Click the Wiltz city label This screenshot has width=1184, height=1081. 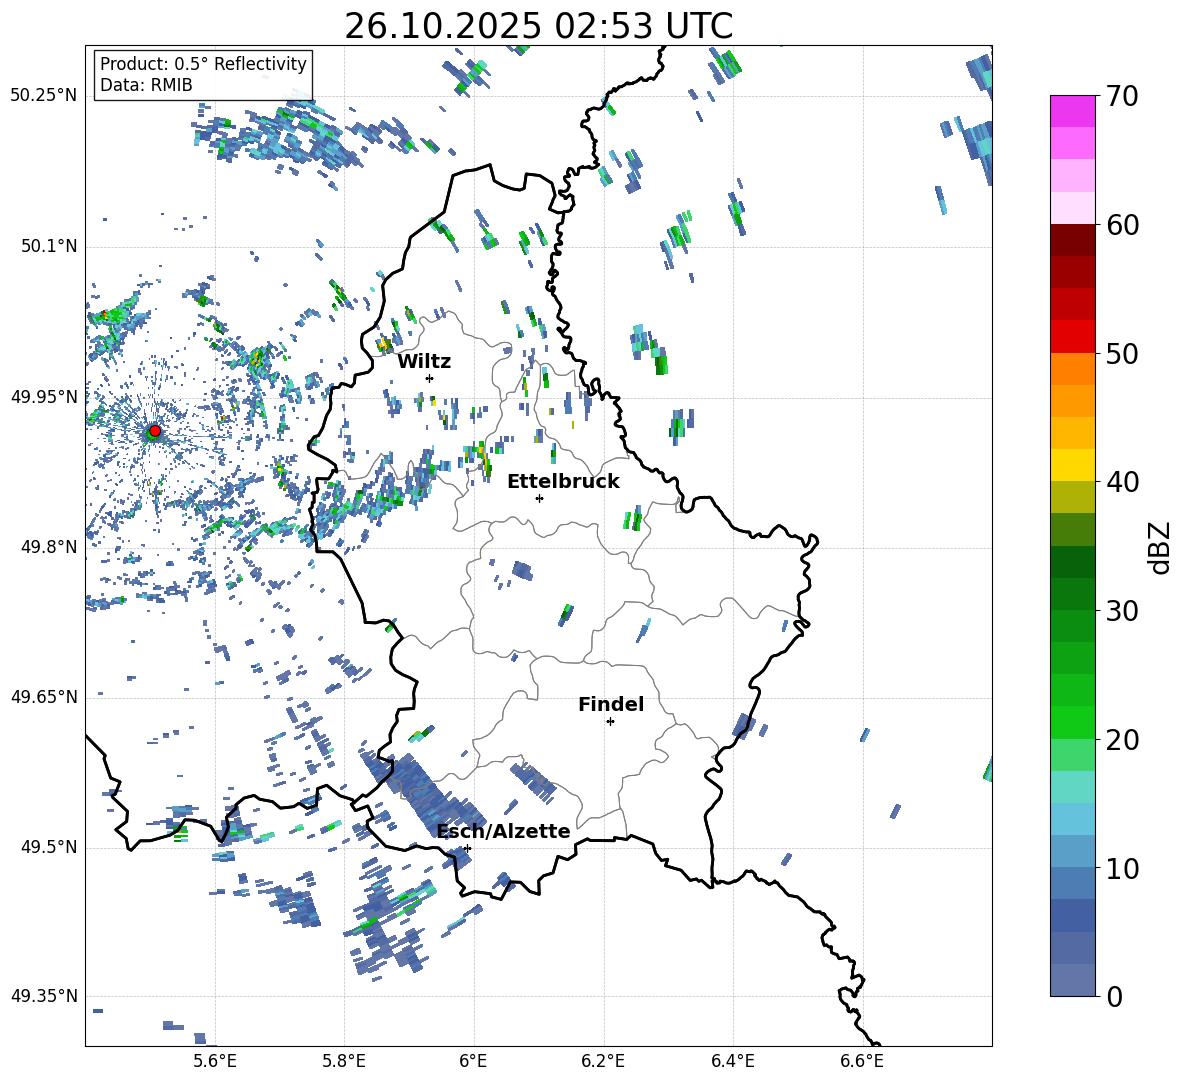tap(424, 361)
